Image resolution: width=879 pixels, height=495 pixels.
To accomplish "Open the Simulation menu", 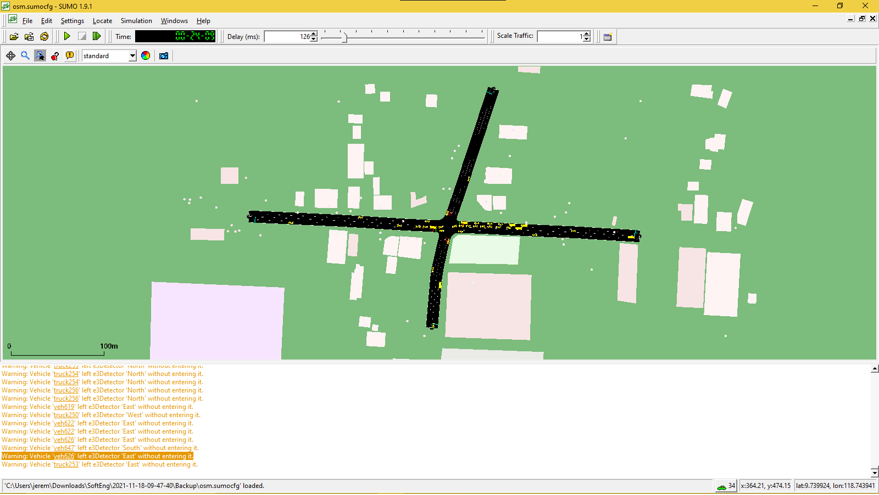I will (136, 21).
